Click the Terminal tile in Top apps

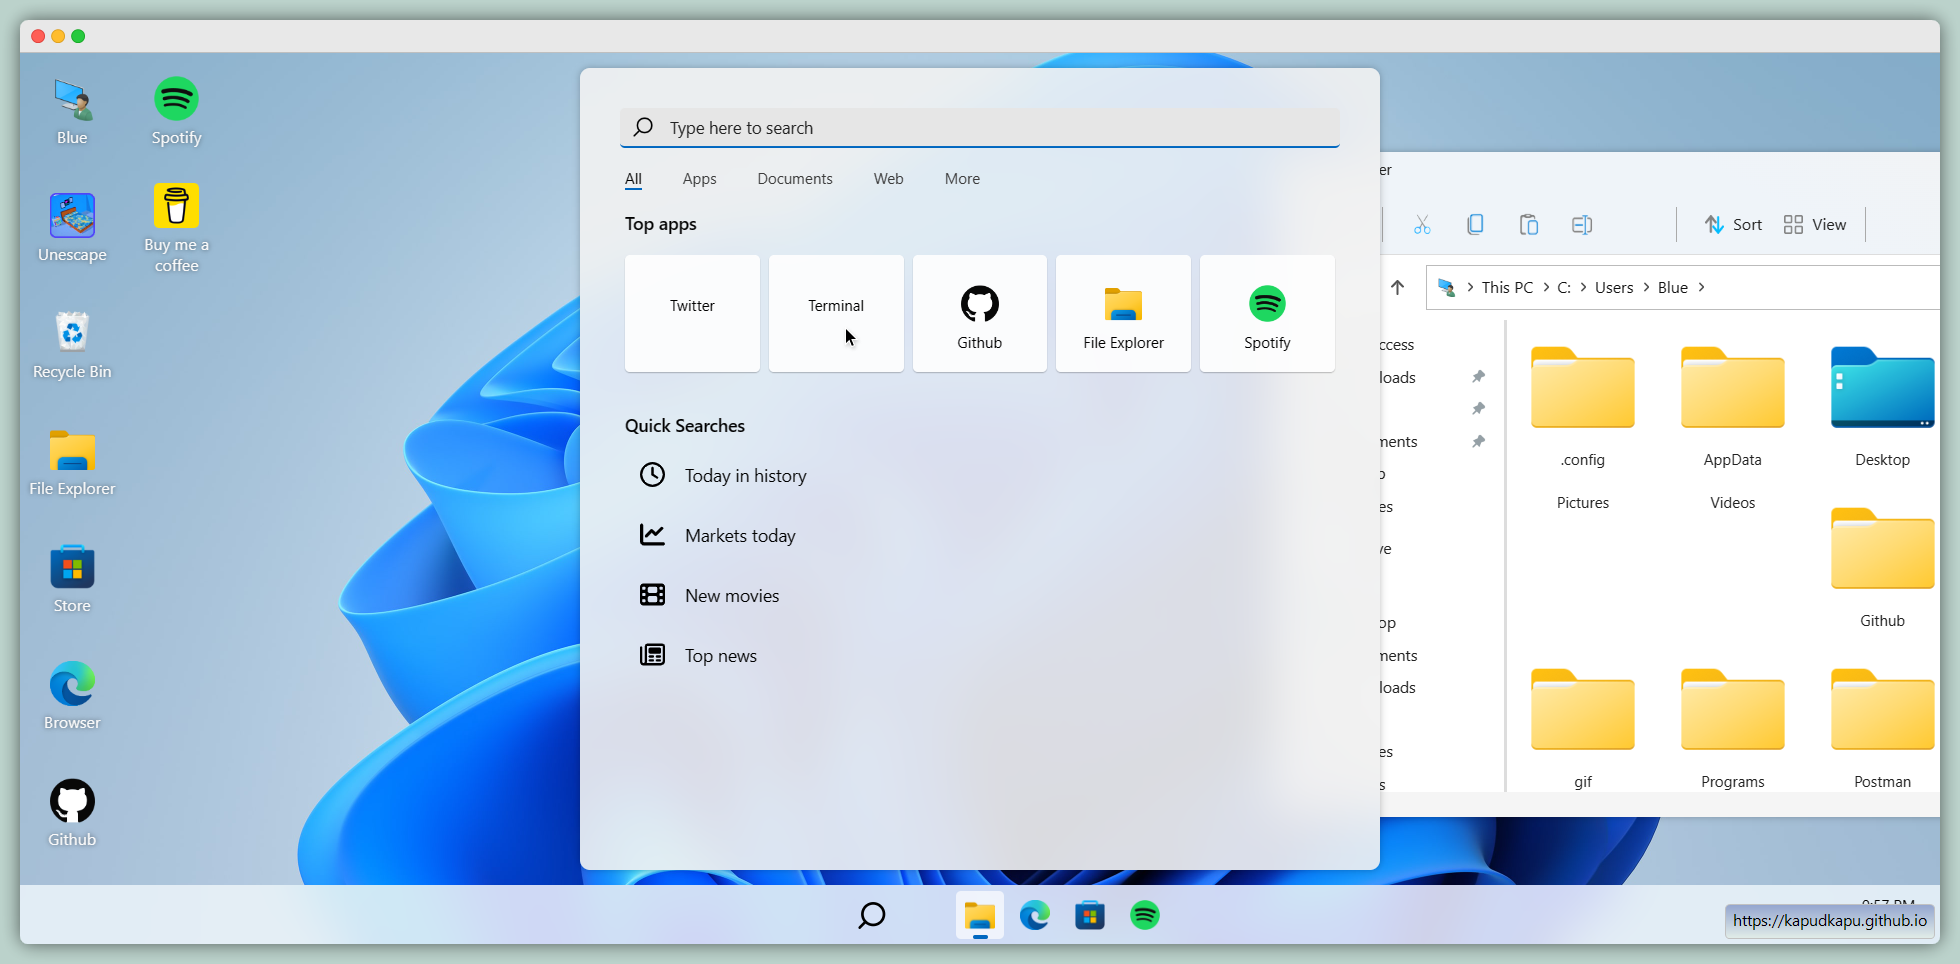coord(835,314)
